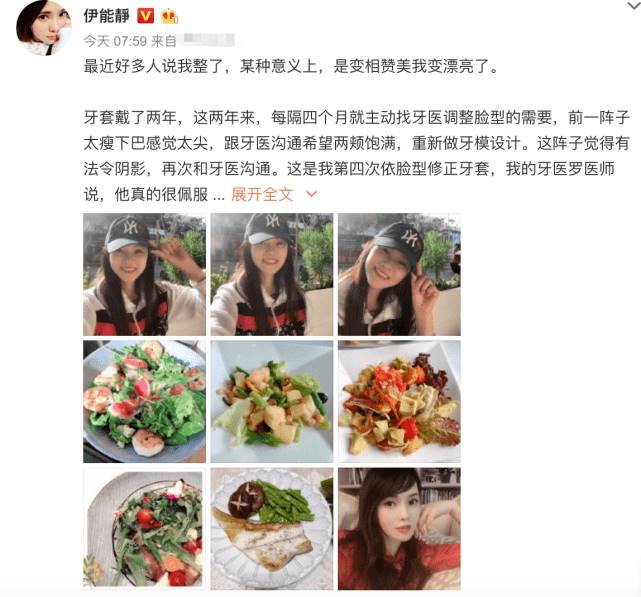
Task: Click the paragraph about 牙套戴了两年
Action: coord(356,156)
